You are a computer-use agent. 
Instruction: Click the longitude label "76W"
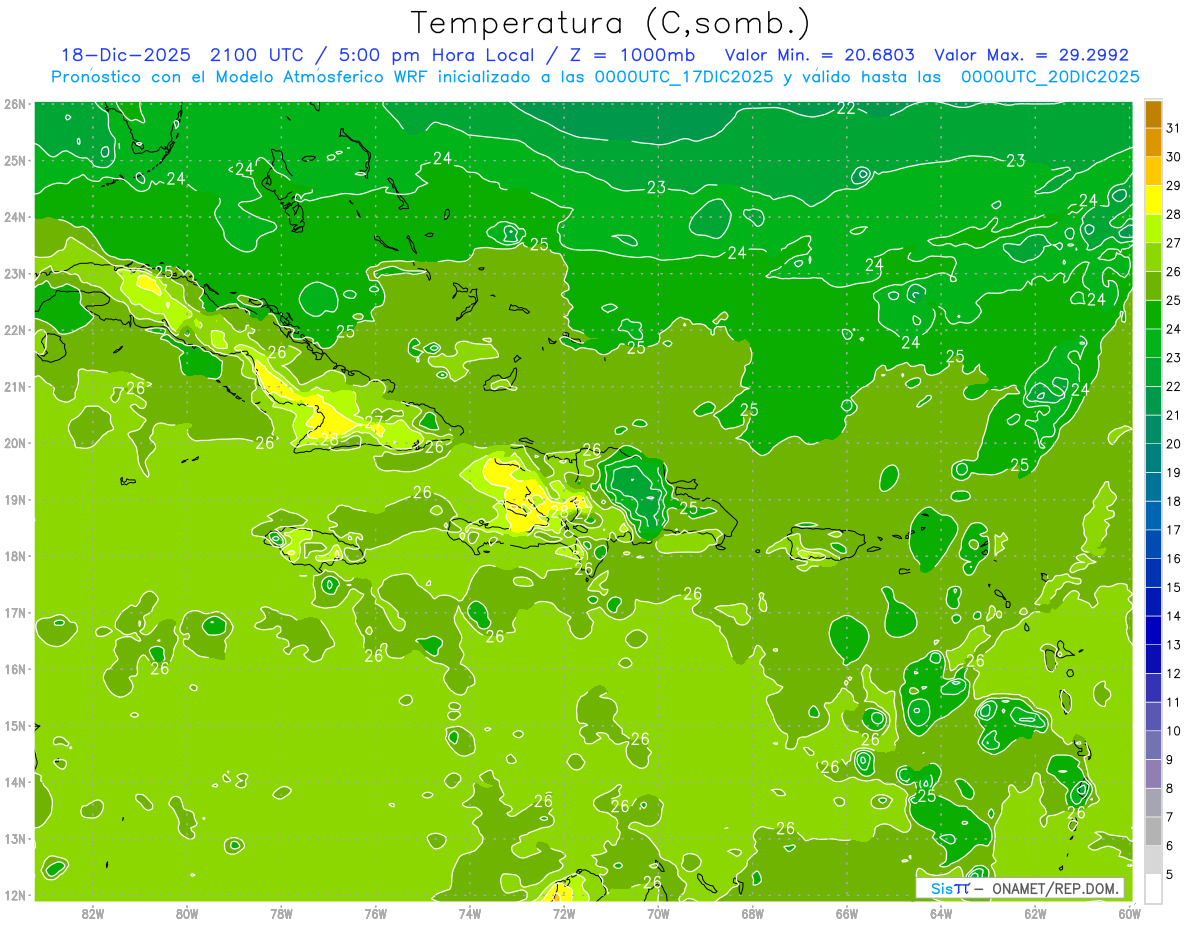375,912
